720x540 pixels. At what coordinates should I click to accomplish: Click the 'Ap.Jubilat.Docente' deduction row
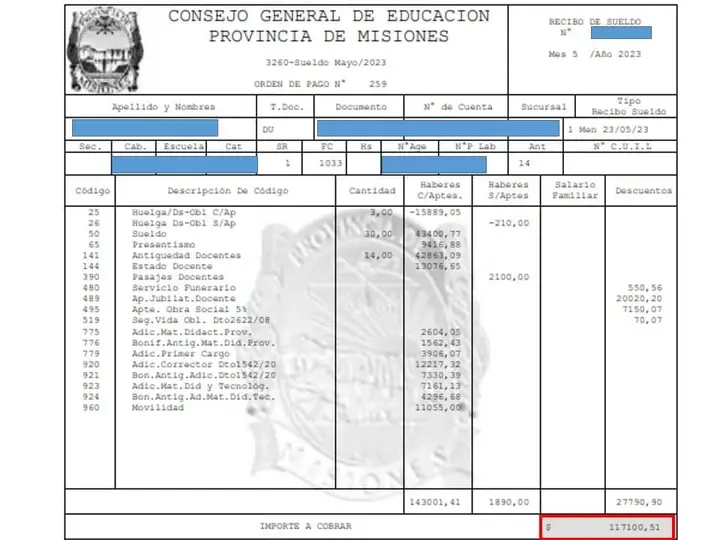coord(181,298)
